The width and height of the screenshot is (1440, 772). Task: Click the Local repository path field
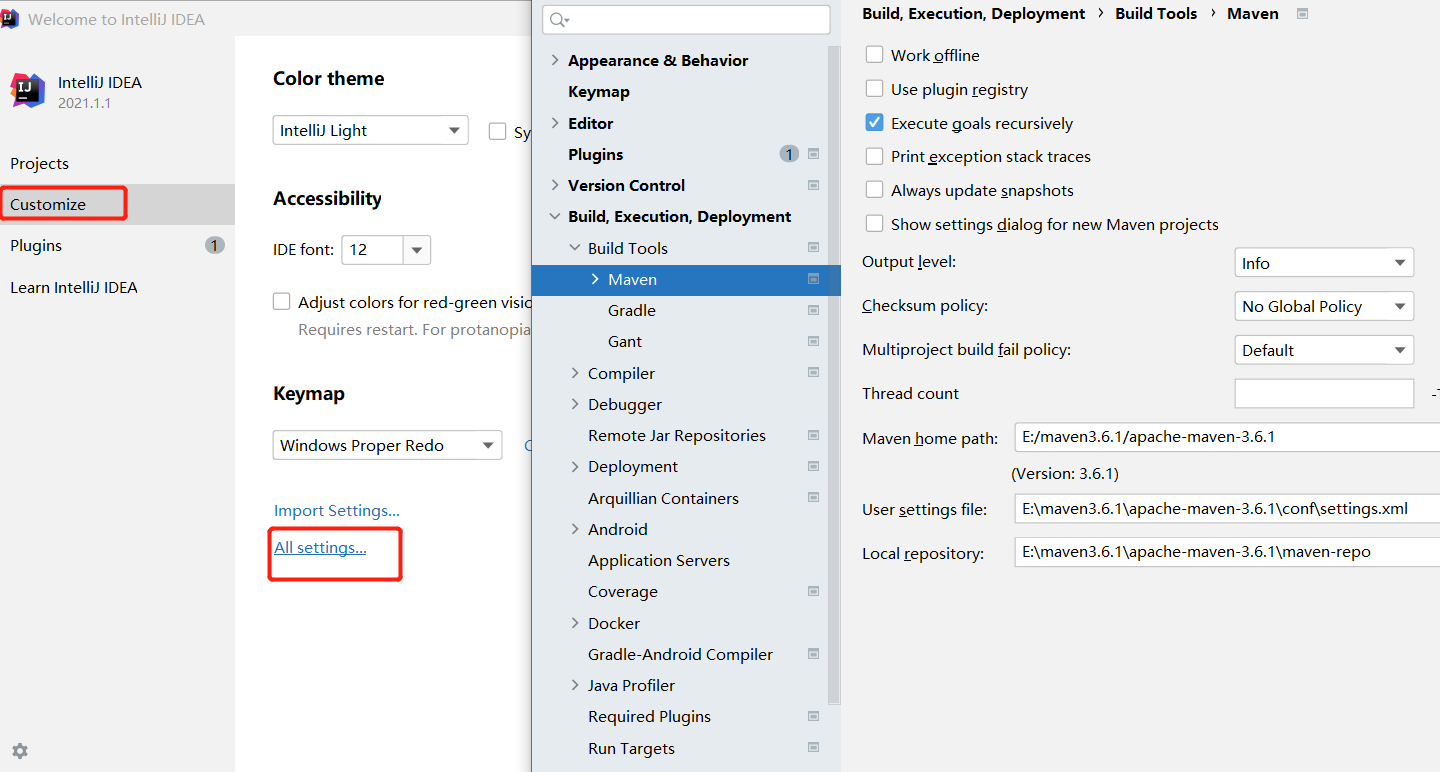(1227, 552)
